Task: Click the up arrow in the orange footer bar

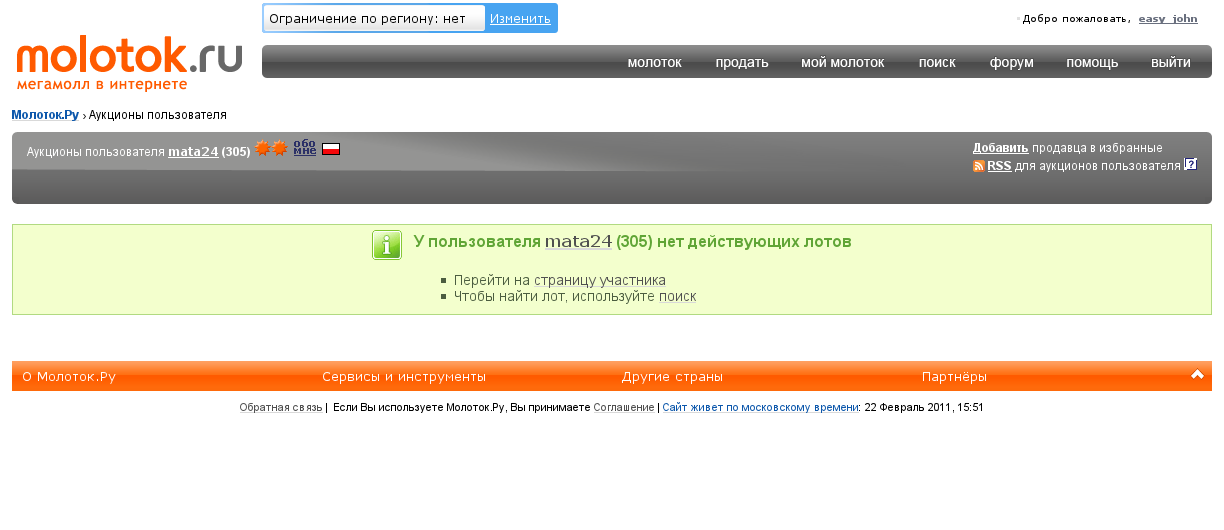Action: [1197, 375]
